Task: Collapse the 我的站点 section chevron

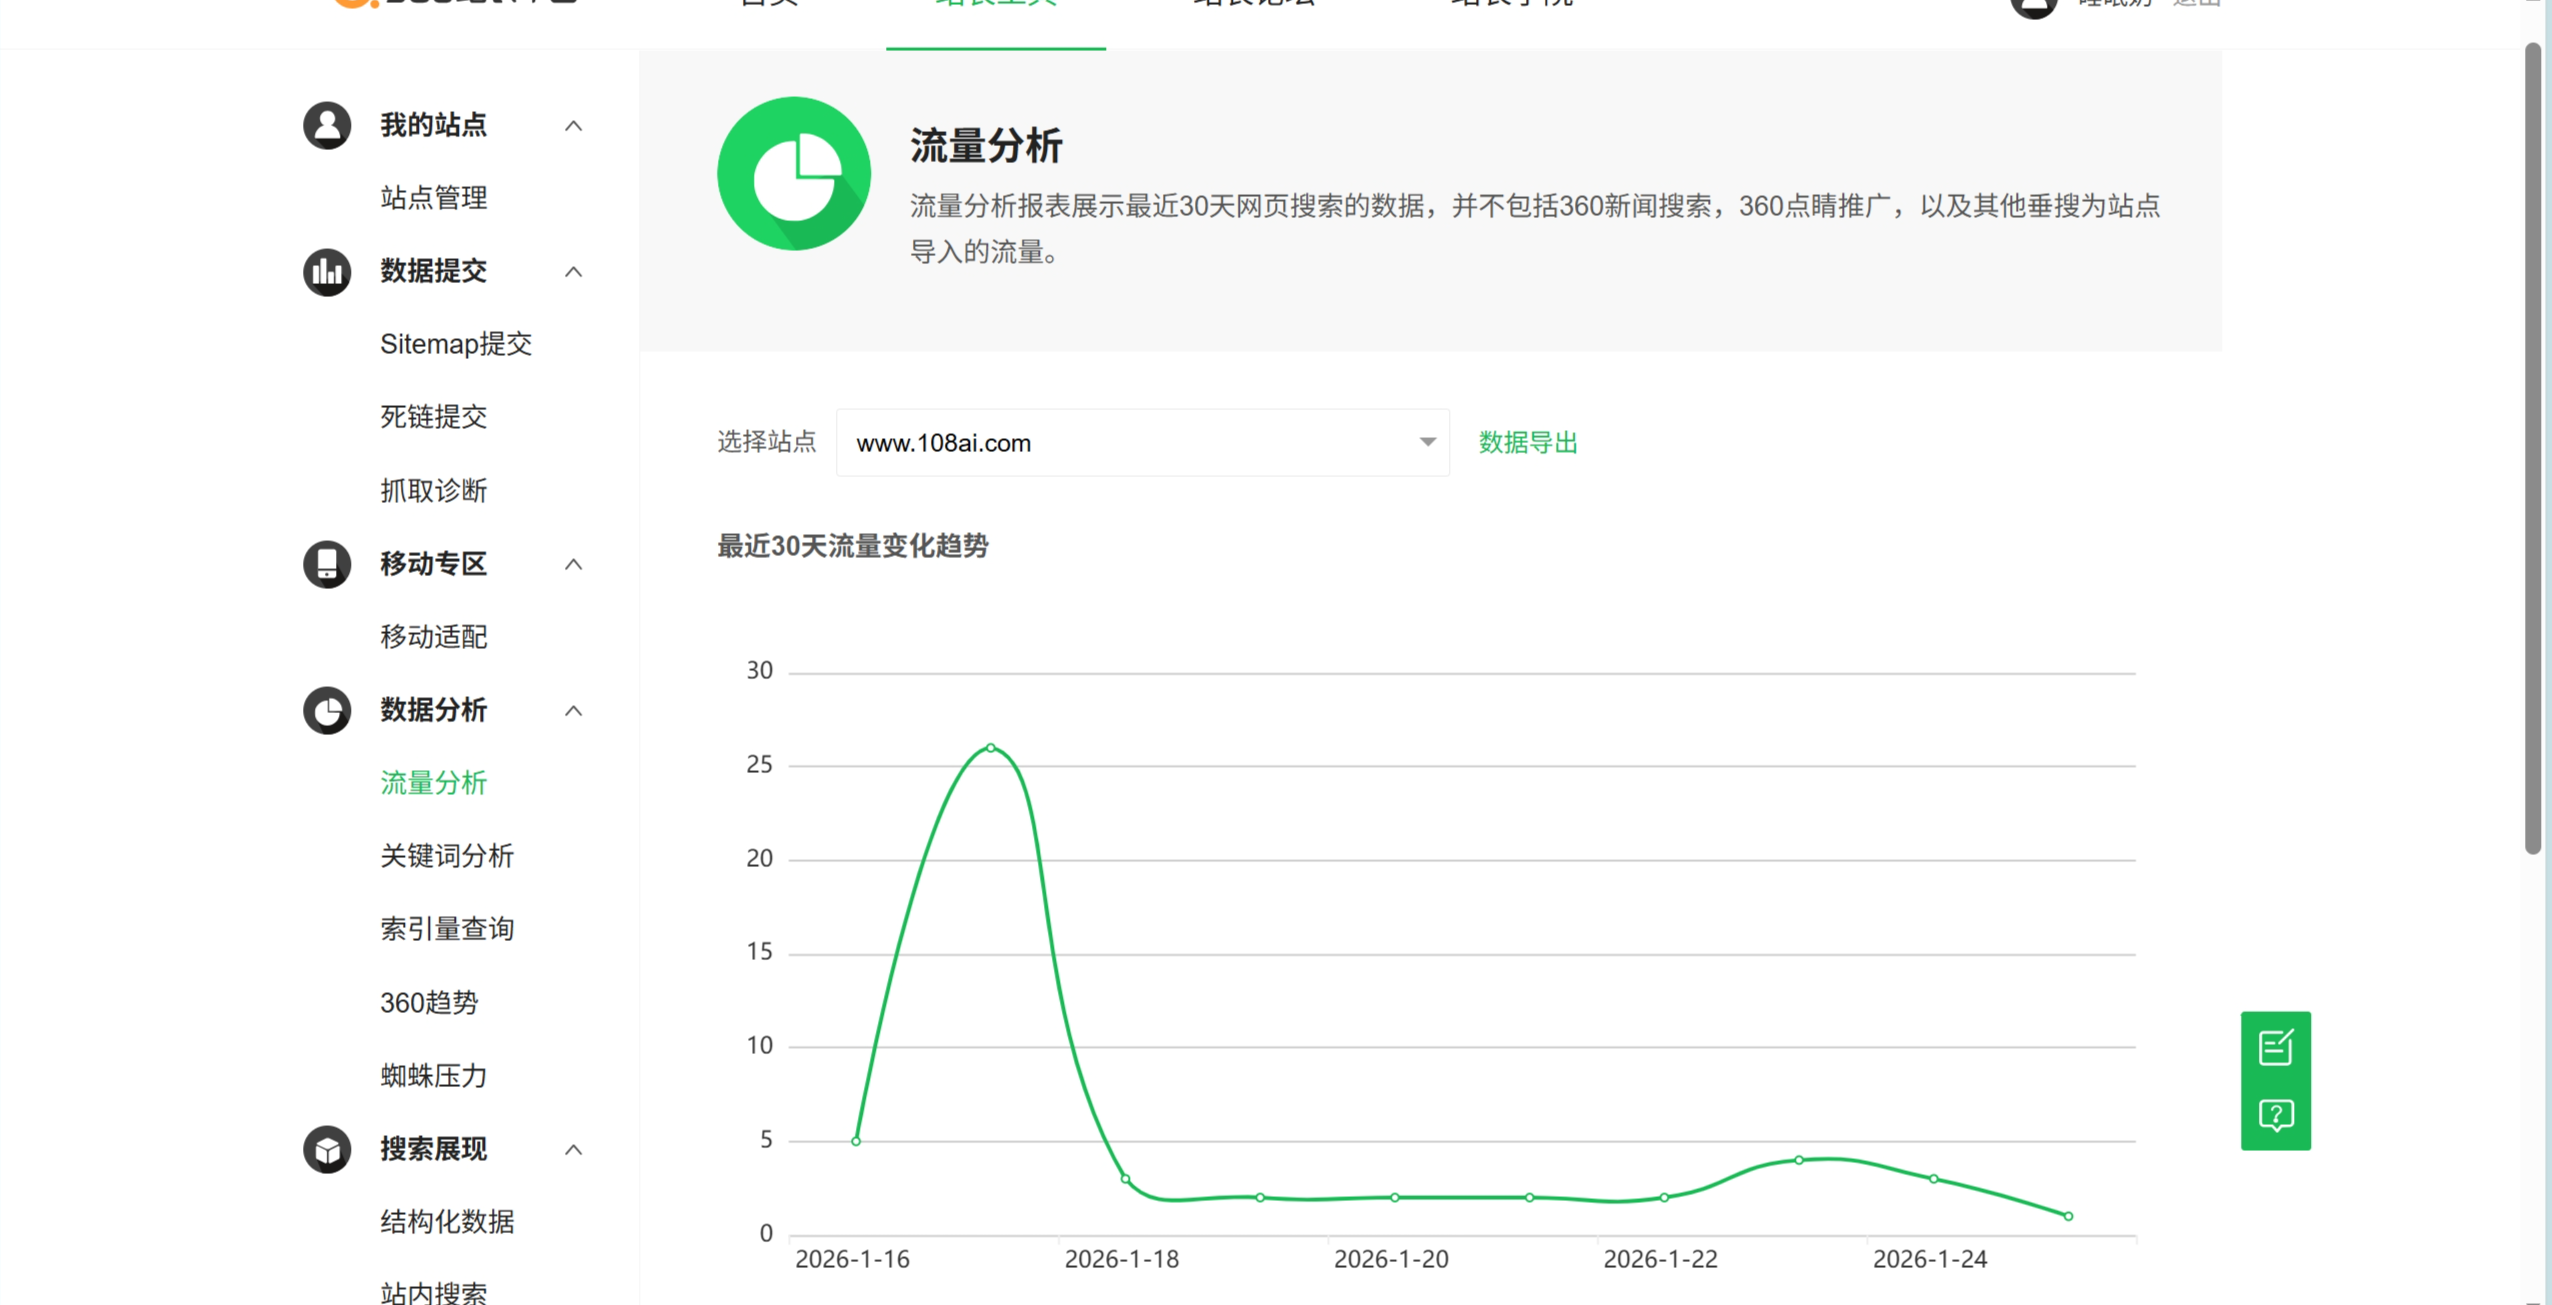Action: tap(573, 126)
